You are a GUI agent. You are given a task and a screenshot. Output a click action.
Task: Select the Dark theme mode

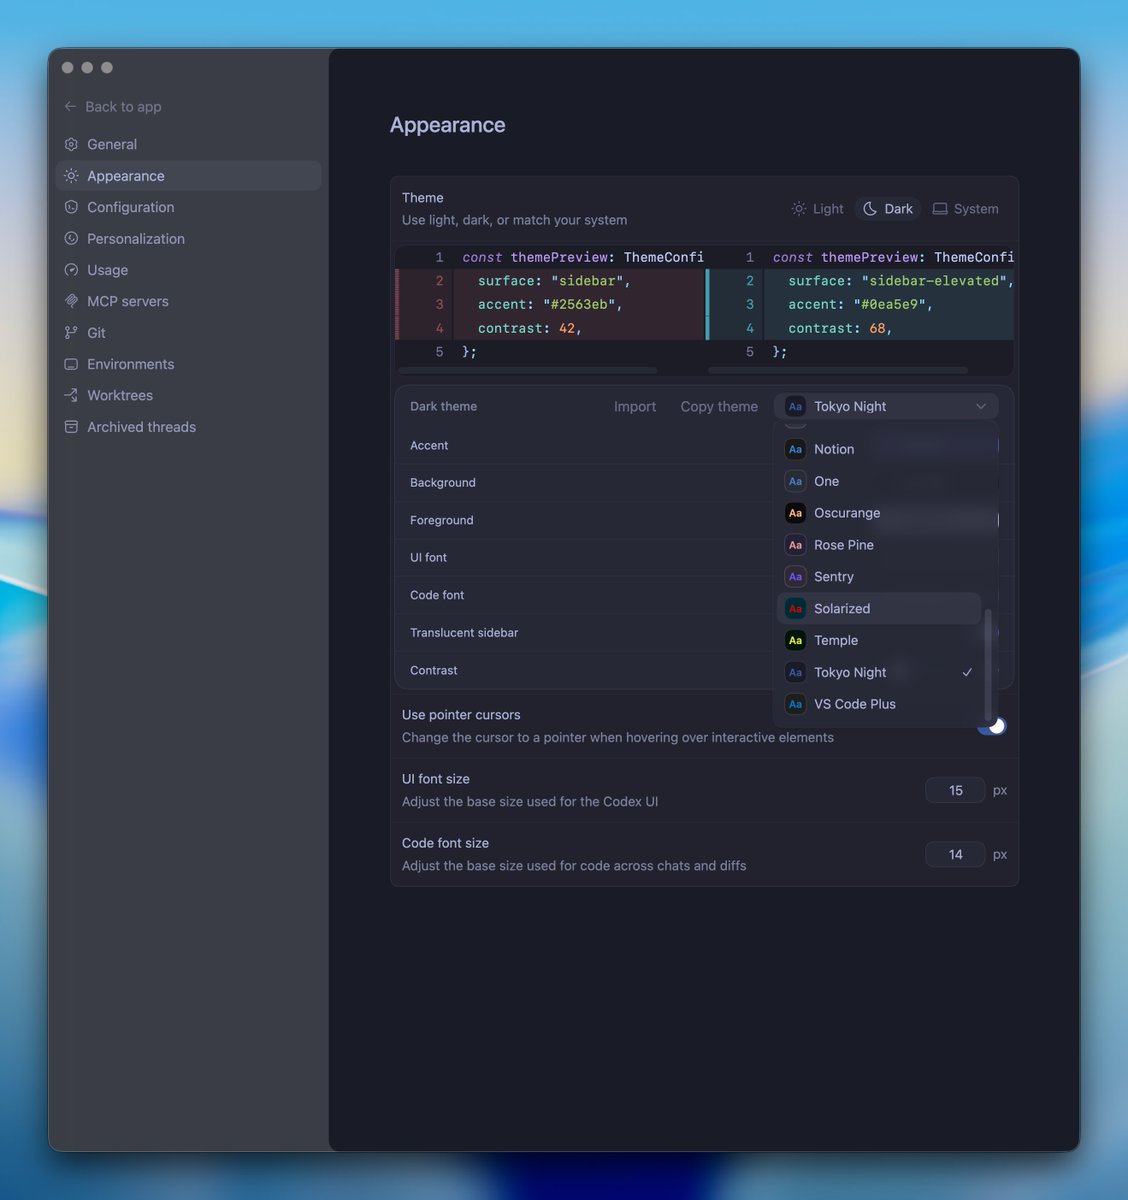(888, 209)
